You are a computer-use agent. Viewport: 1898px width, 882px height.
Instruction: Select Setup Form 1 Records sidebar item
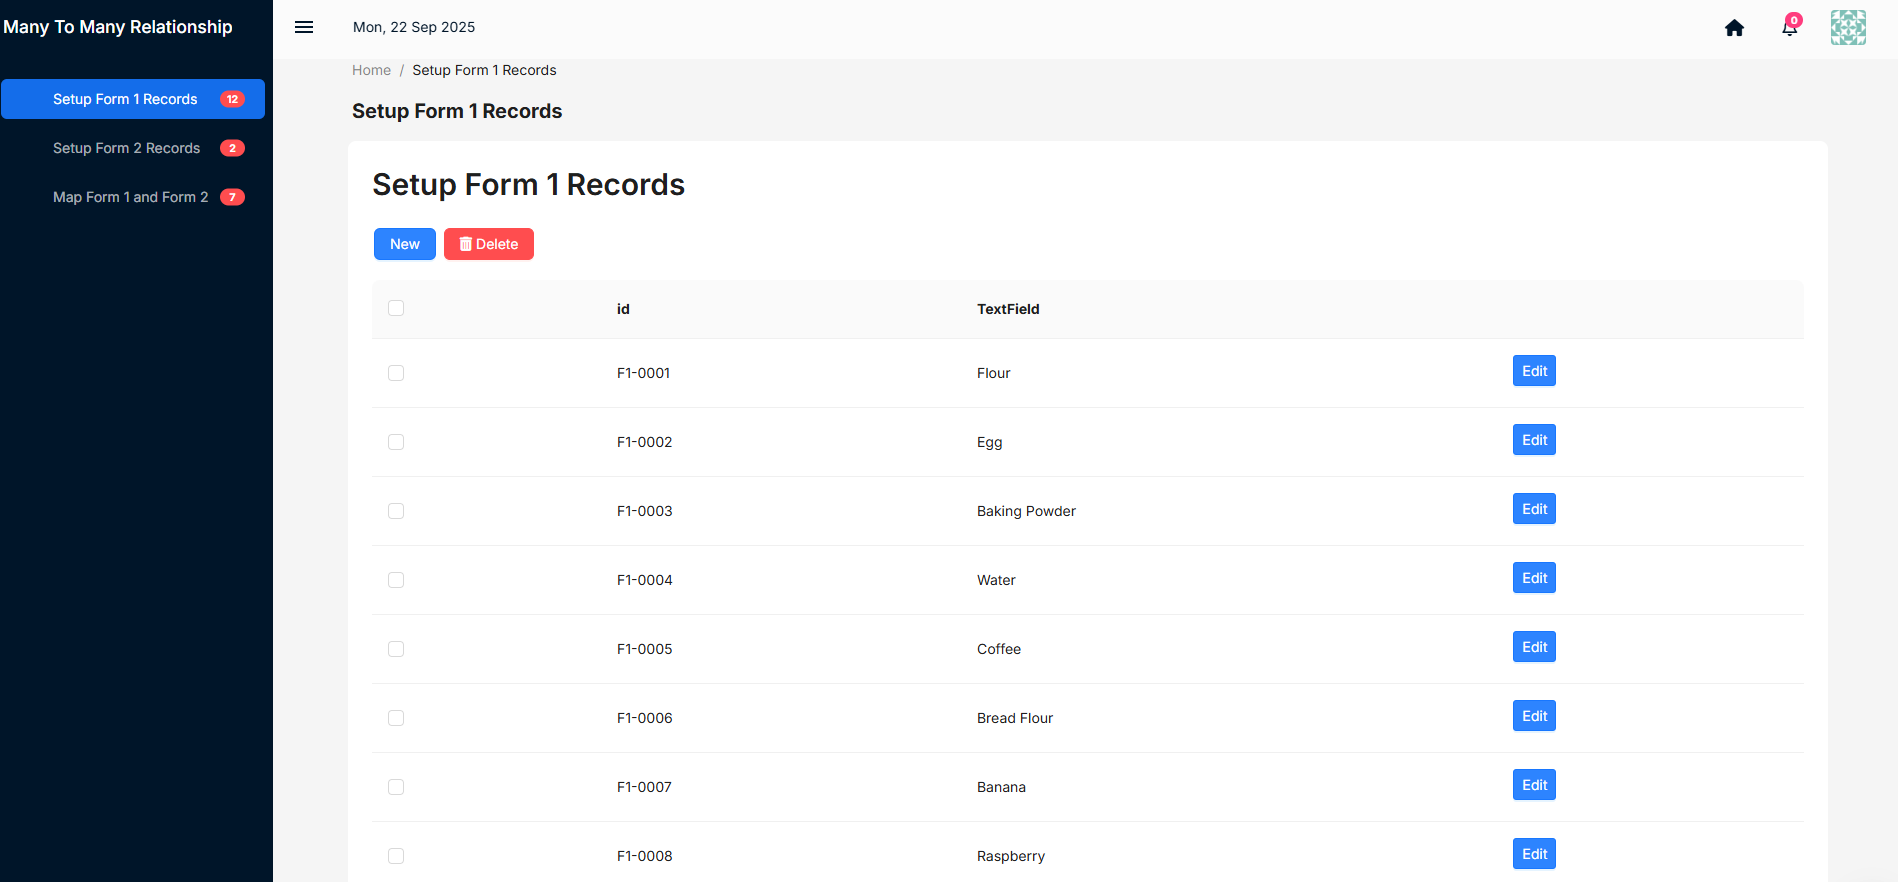coord(133,99)
